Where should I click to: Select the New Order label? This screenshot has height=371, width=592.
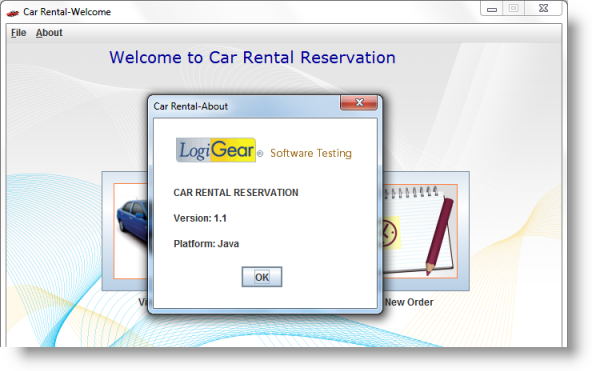click(x=409, y=302)
